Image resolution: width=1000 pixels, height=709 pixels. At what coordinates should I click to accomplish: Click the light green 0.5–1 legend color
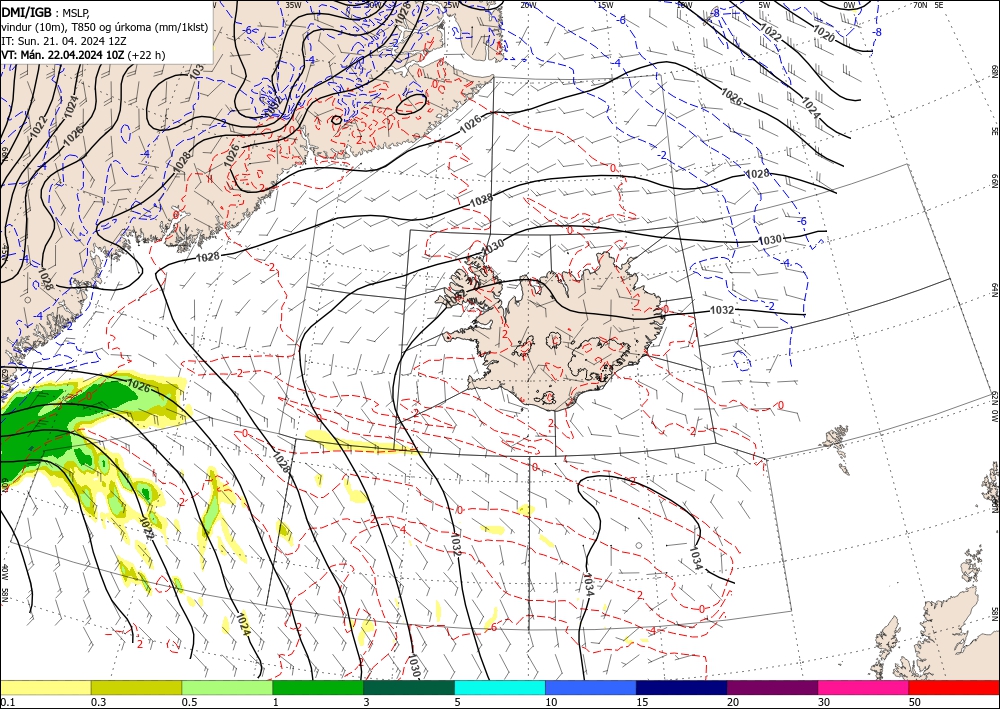tap(227, 687)
